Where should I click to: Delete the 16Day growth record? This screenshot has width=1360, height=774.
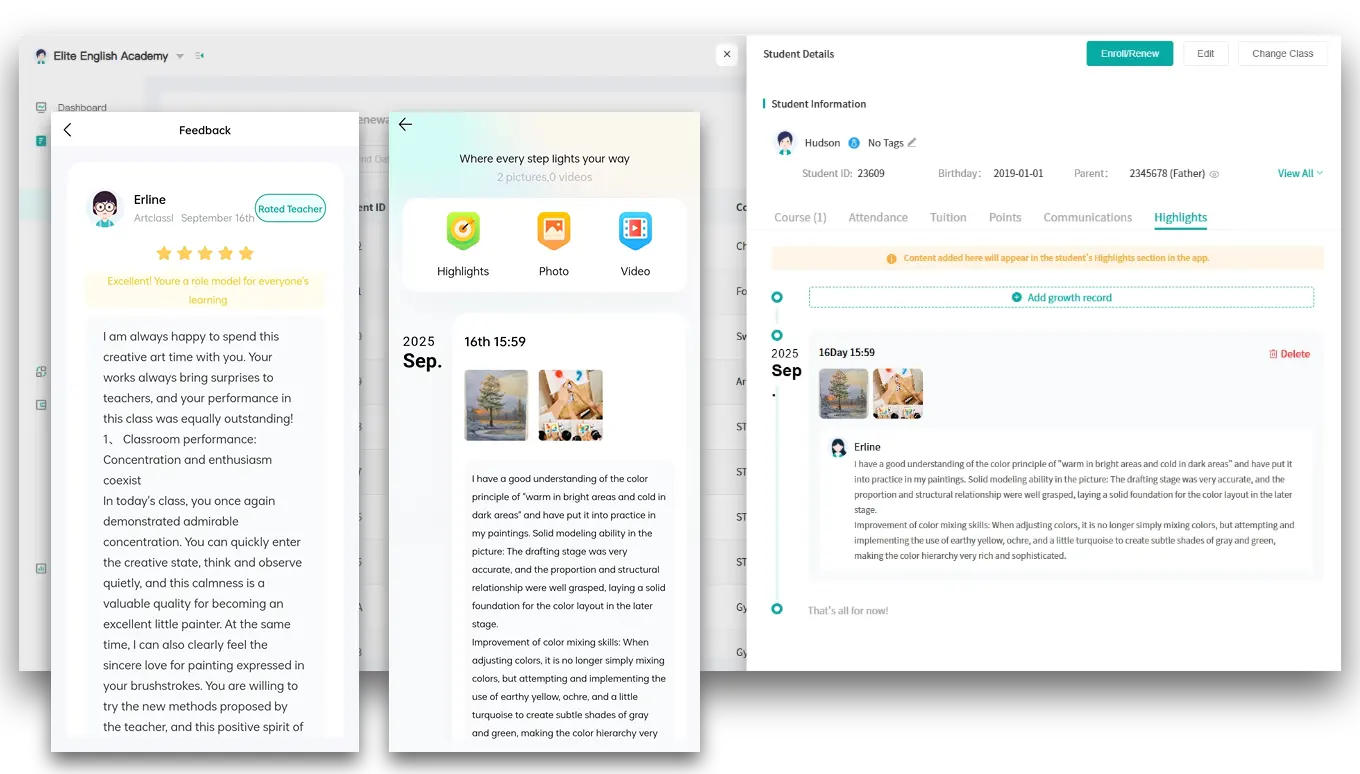click(1289, 354)
